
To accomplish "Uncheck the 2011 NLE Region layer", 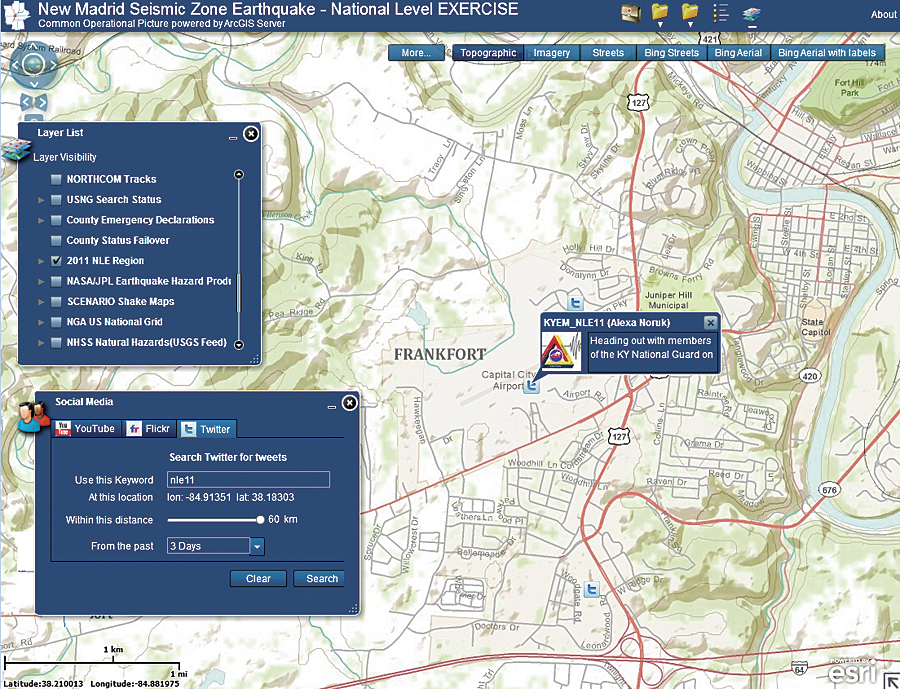I will [56, 261].
